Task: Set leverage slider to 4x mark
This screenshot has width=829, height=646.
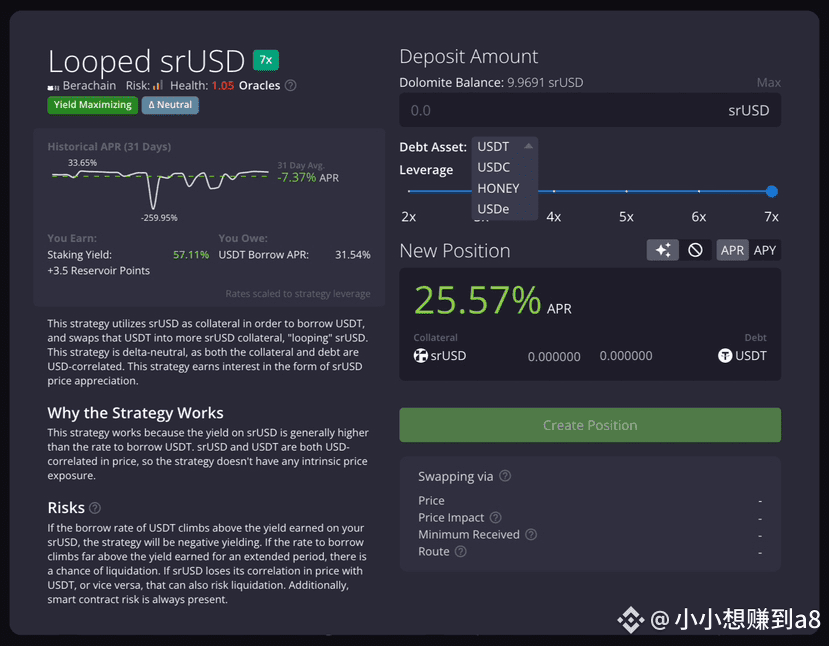Action: click(554, 191)
